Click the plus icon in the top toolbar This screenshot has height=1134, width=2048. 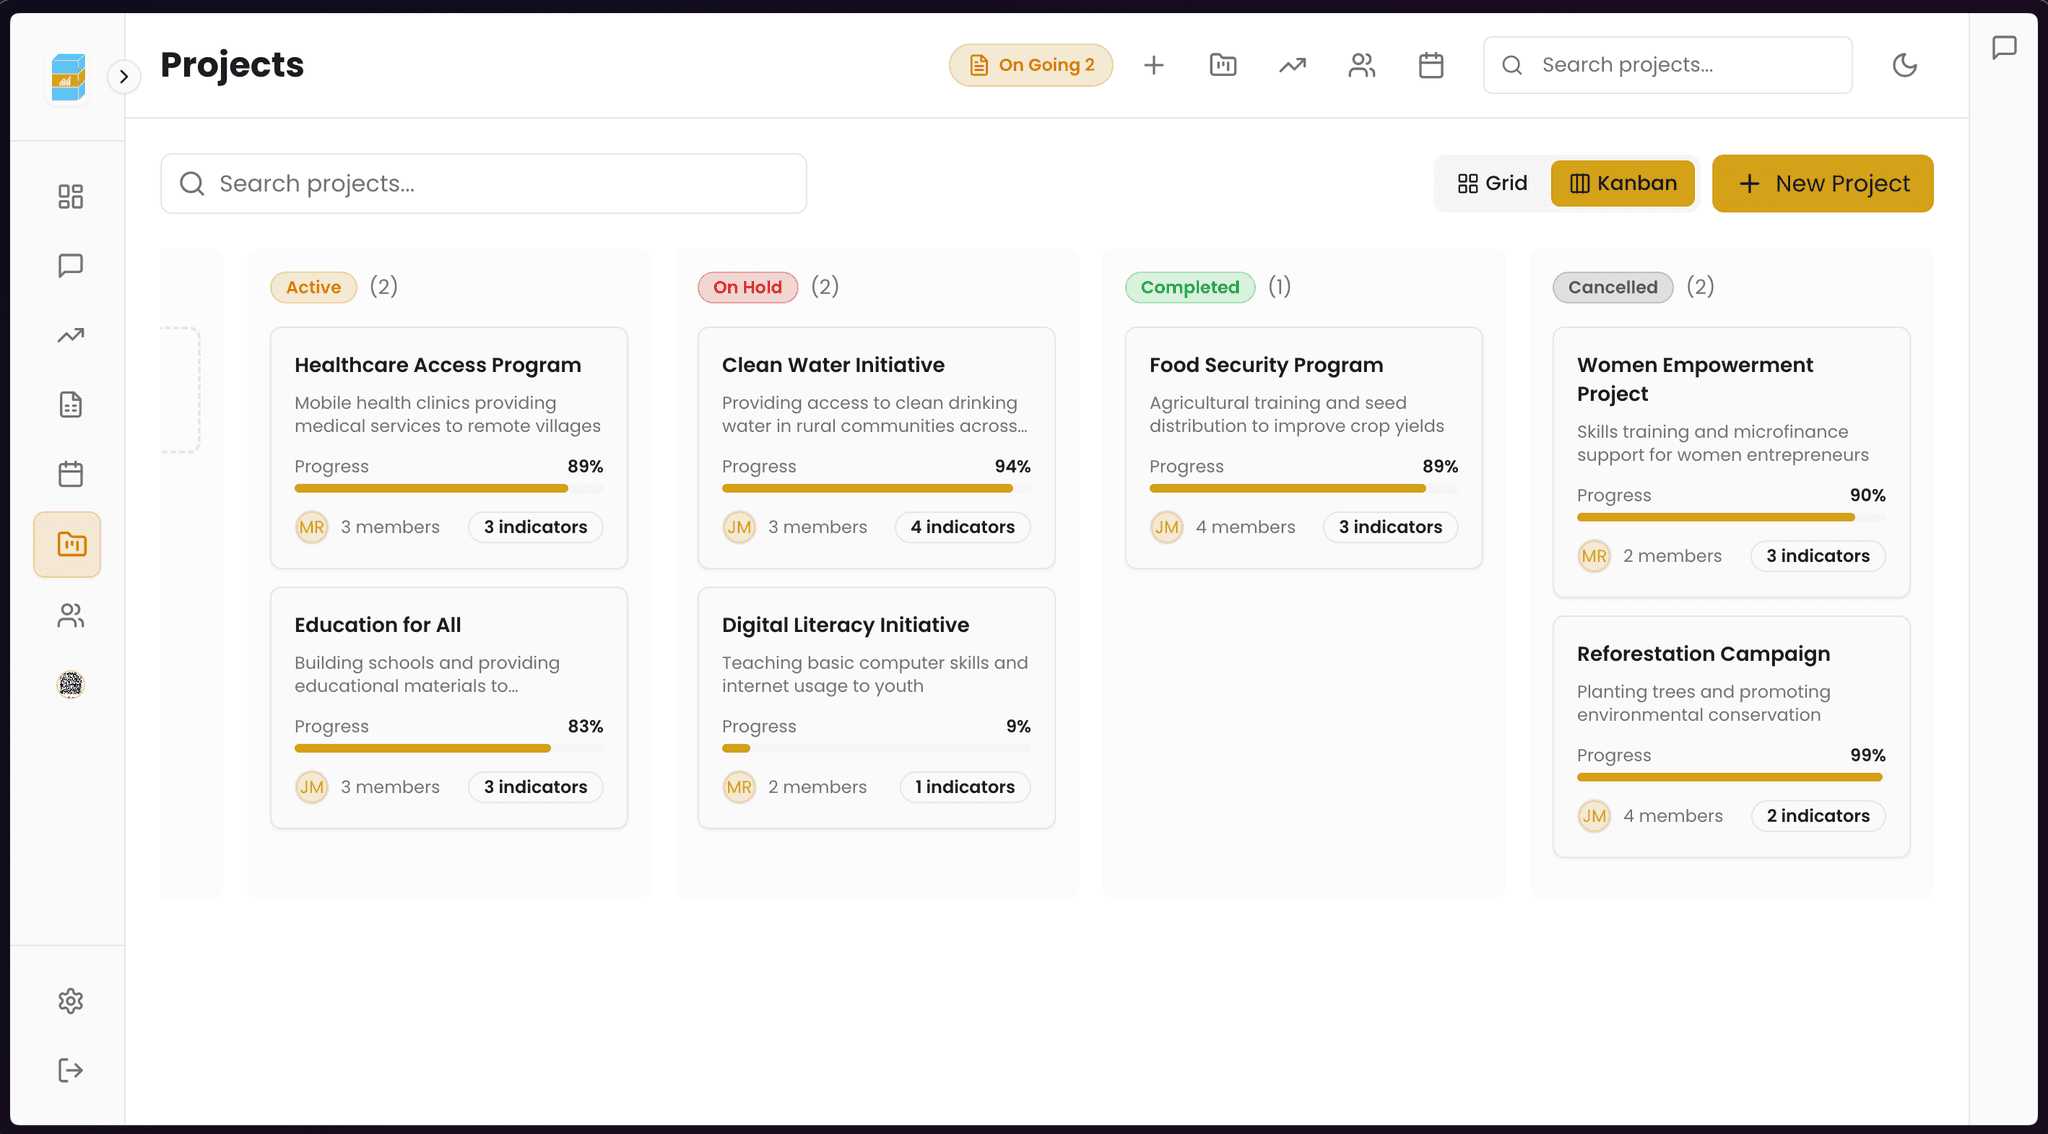tap(1153, 64)
